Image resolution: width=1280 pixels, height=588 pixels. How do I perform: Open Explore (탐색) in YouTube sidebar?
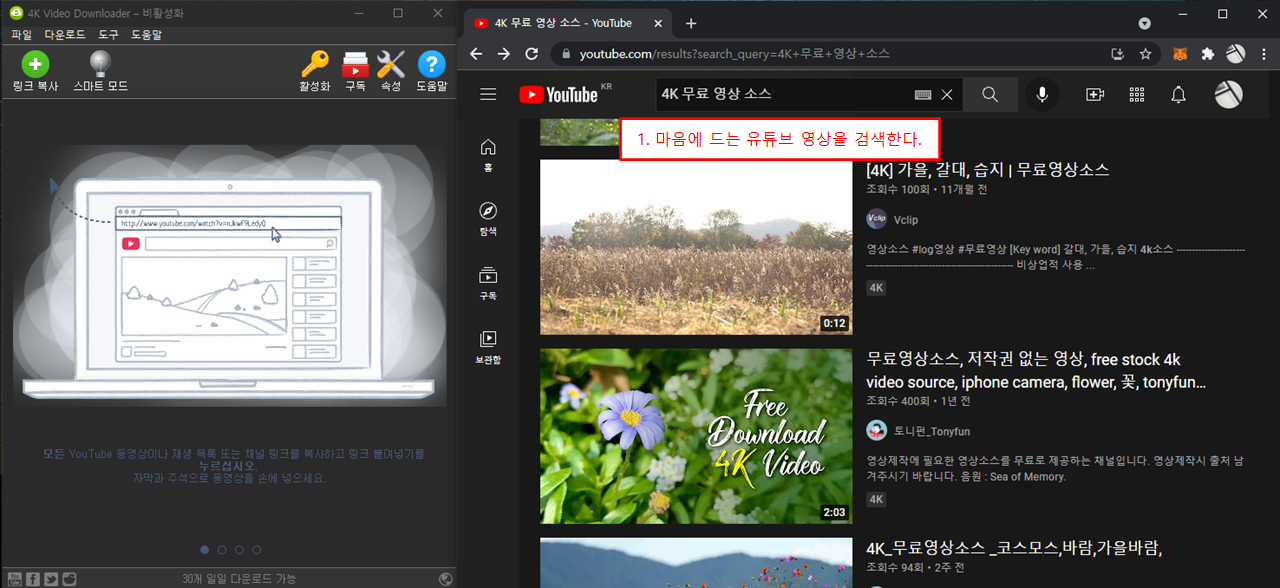pyautogui.click(x=488, y=219)
